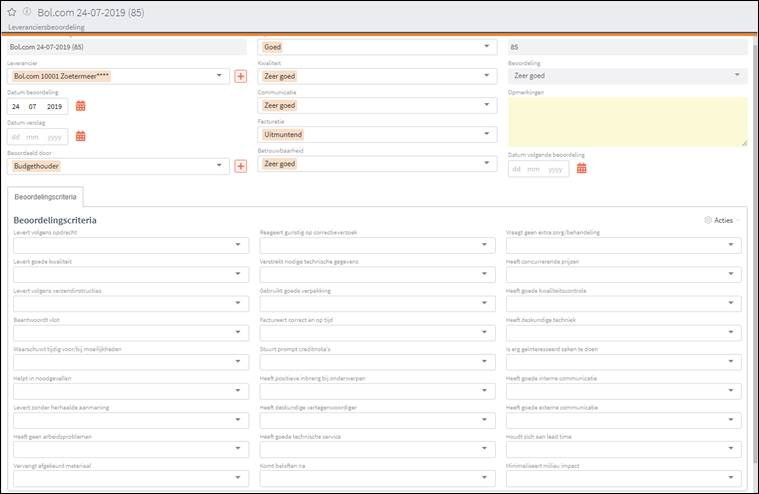Click the plus icon next to Leverancier
The height and width of the screenshot is (494, 759).
[x=240, y=76]
